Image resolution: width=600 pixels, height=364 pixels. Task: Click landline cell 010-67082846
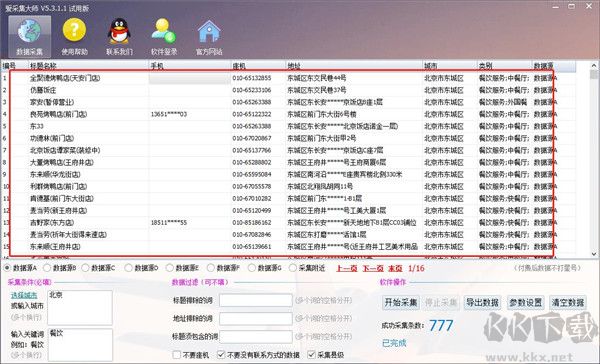coord(252,235)
